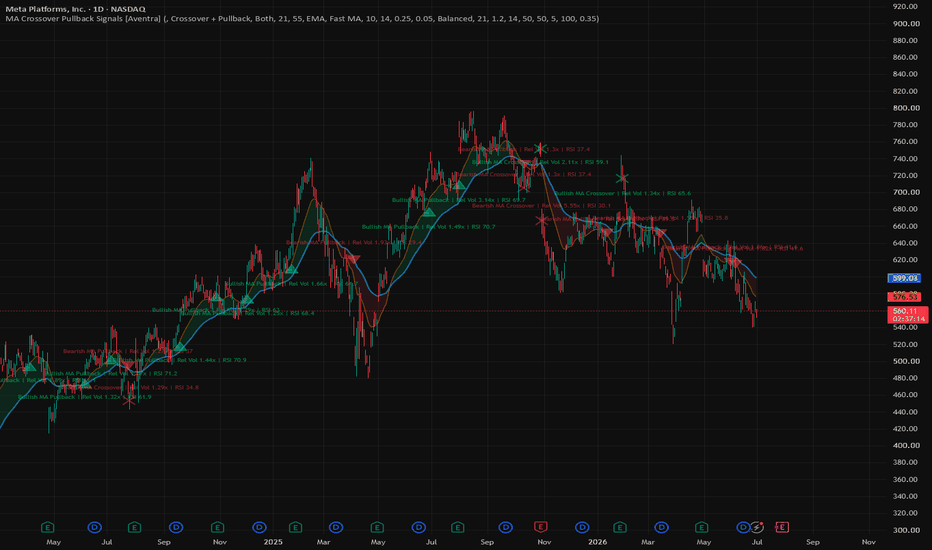Show the September 2024 dividend D marker
Image resolution: width=932 pixels, height=550 pixels.
click(176, 527)
